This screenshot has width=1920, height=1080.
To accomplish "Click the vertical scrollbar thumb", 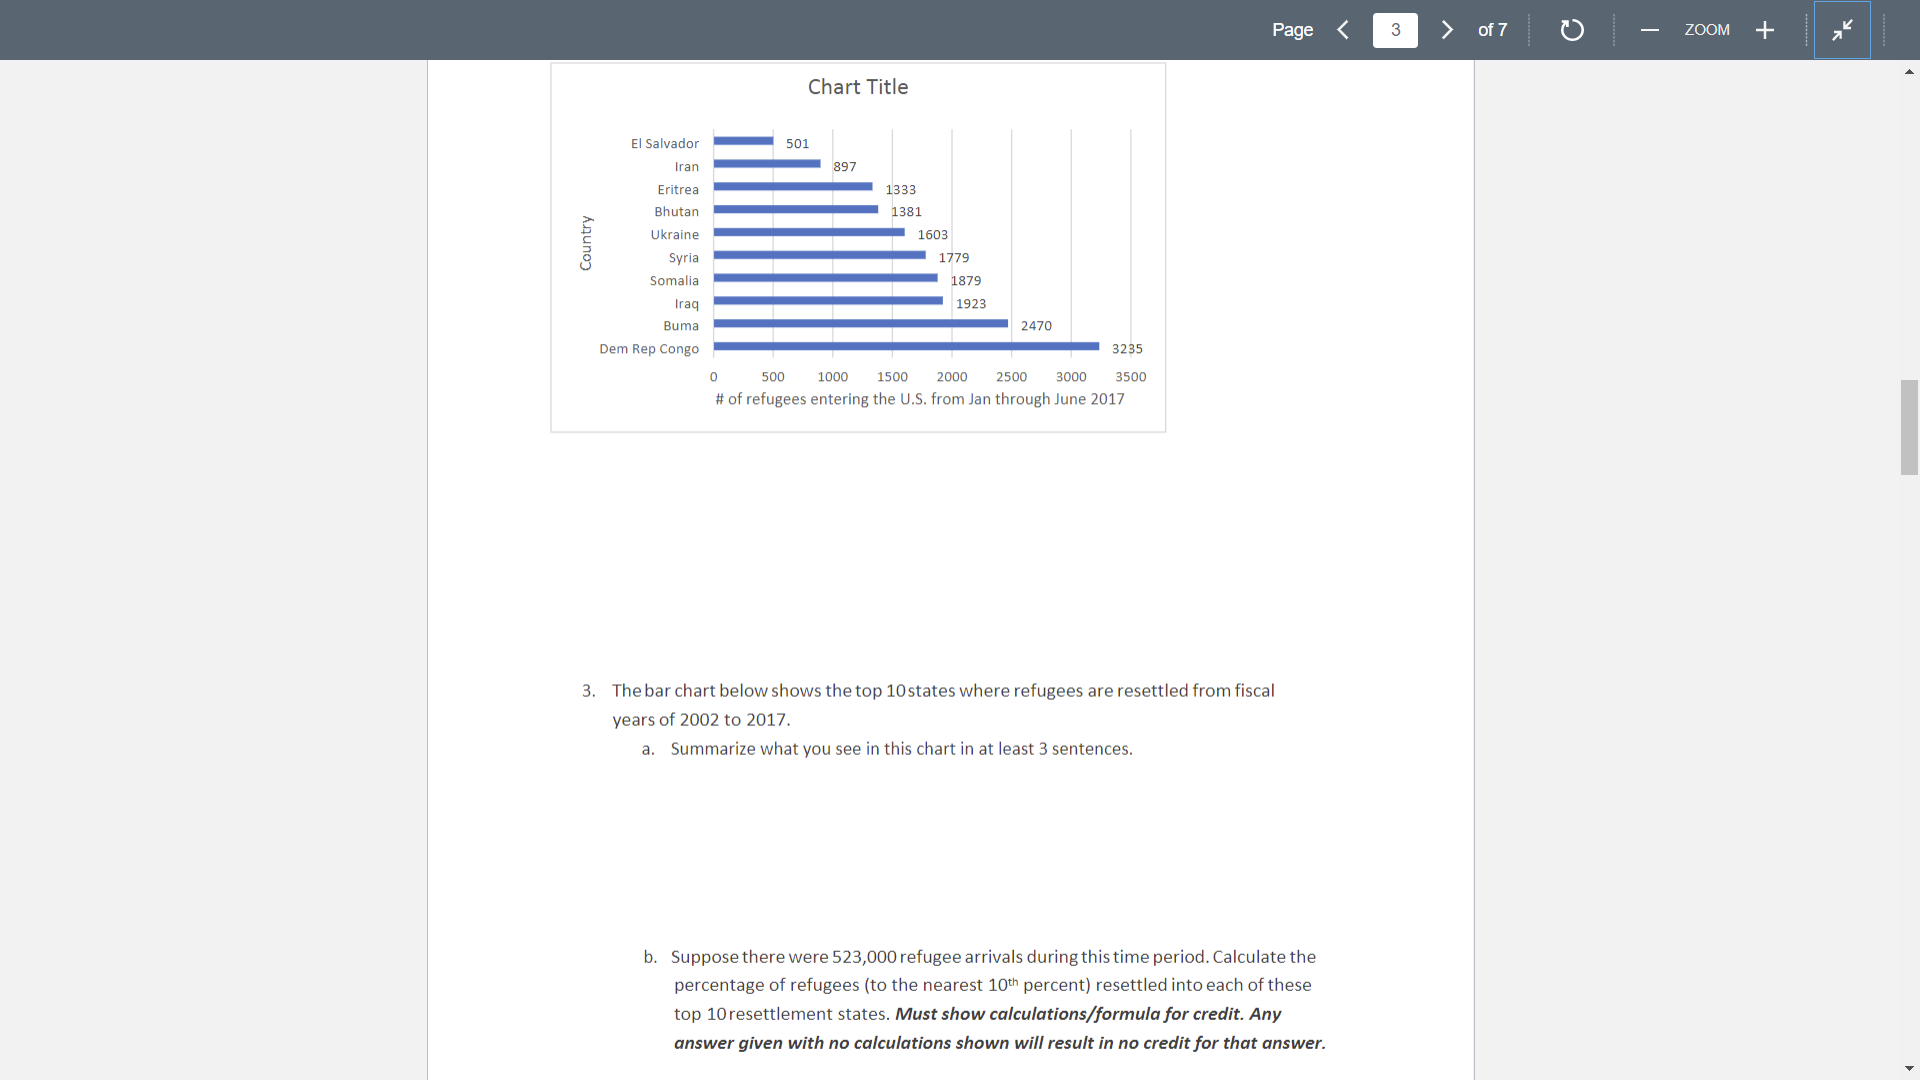I will pos(1909,428).
